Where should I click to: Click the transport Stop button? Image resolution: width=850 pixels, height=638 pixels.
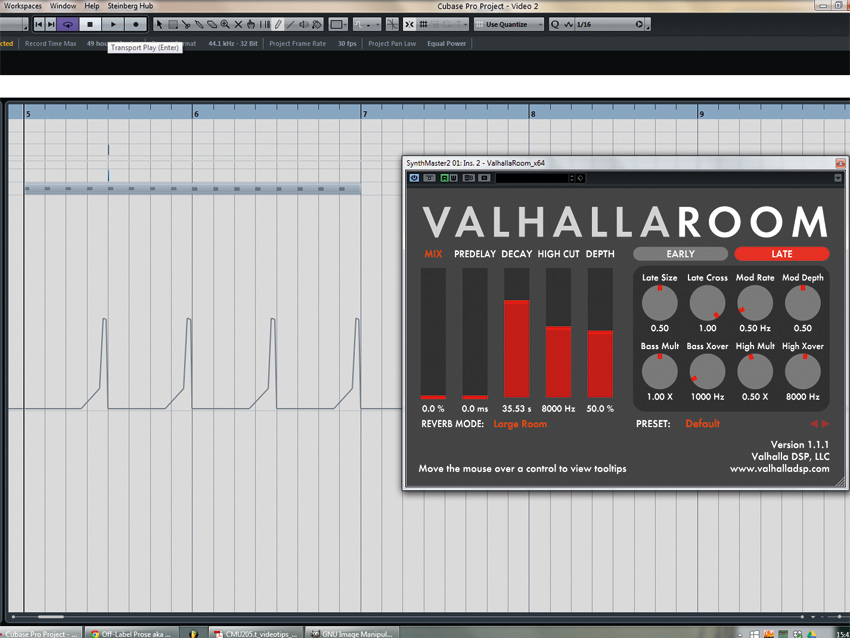pyautogui.click(x=90, y=24)
